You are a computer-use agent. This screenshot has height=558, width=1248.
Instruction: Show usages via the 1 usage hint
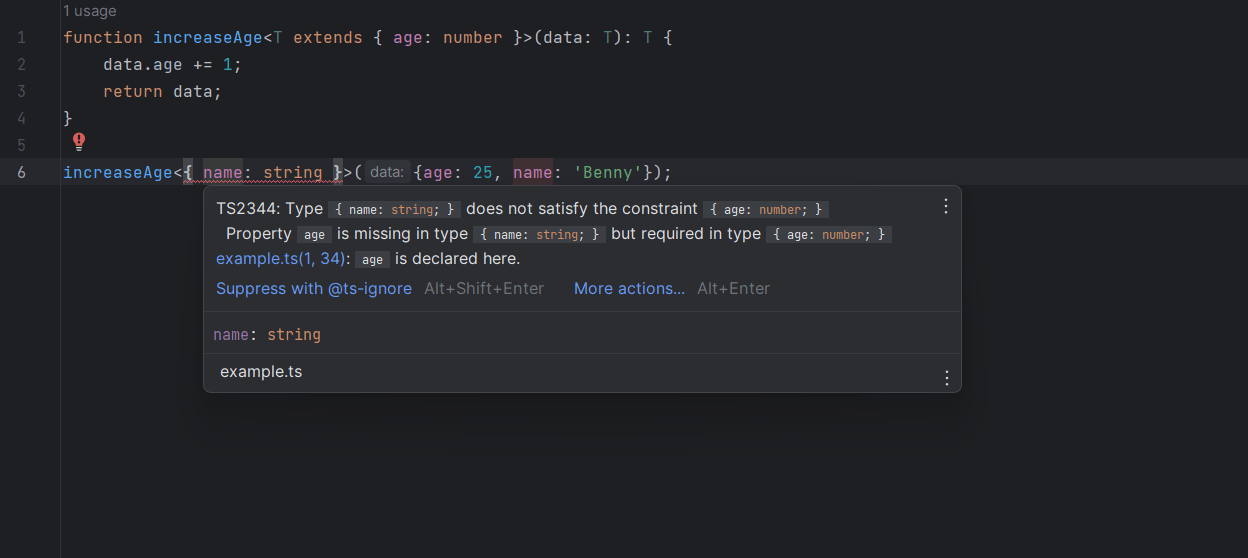(89, 11)
